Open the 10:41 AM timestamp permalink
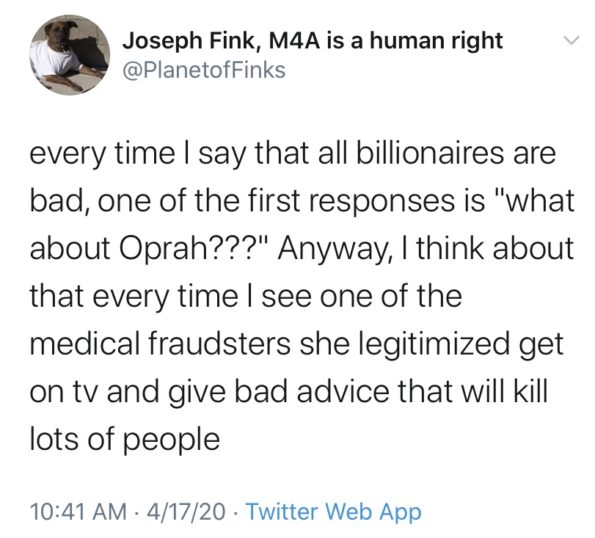This screenshot has height=538, width=595. point(79,511)
